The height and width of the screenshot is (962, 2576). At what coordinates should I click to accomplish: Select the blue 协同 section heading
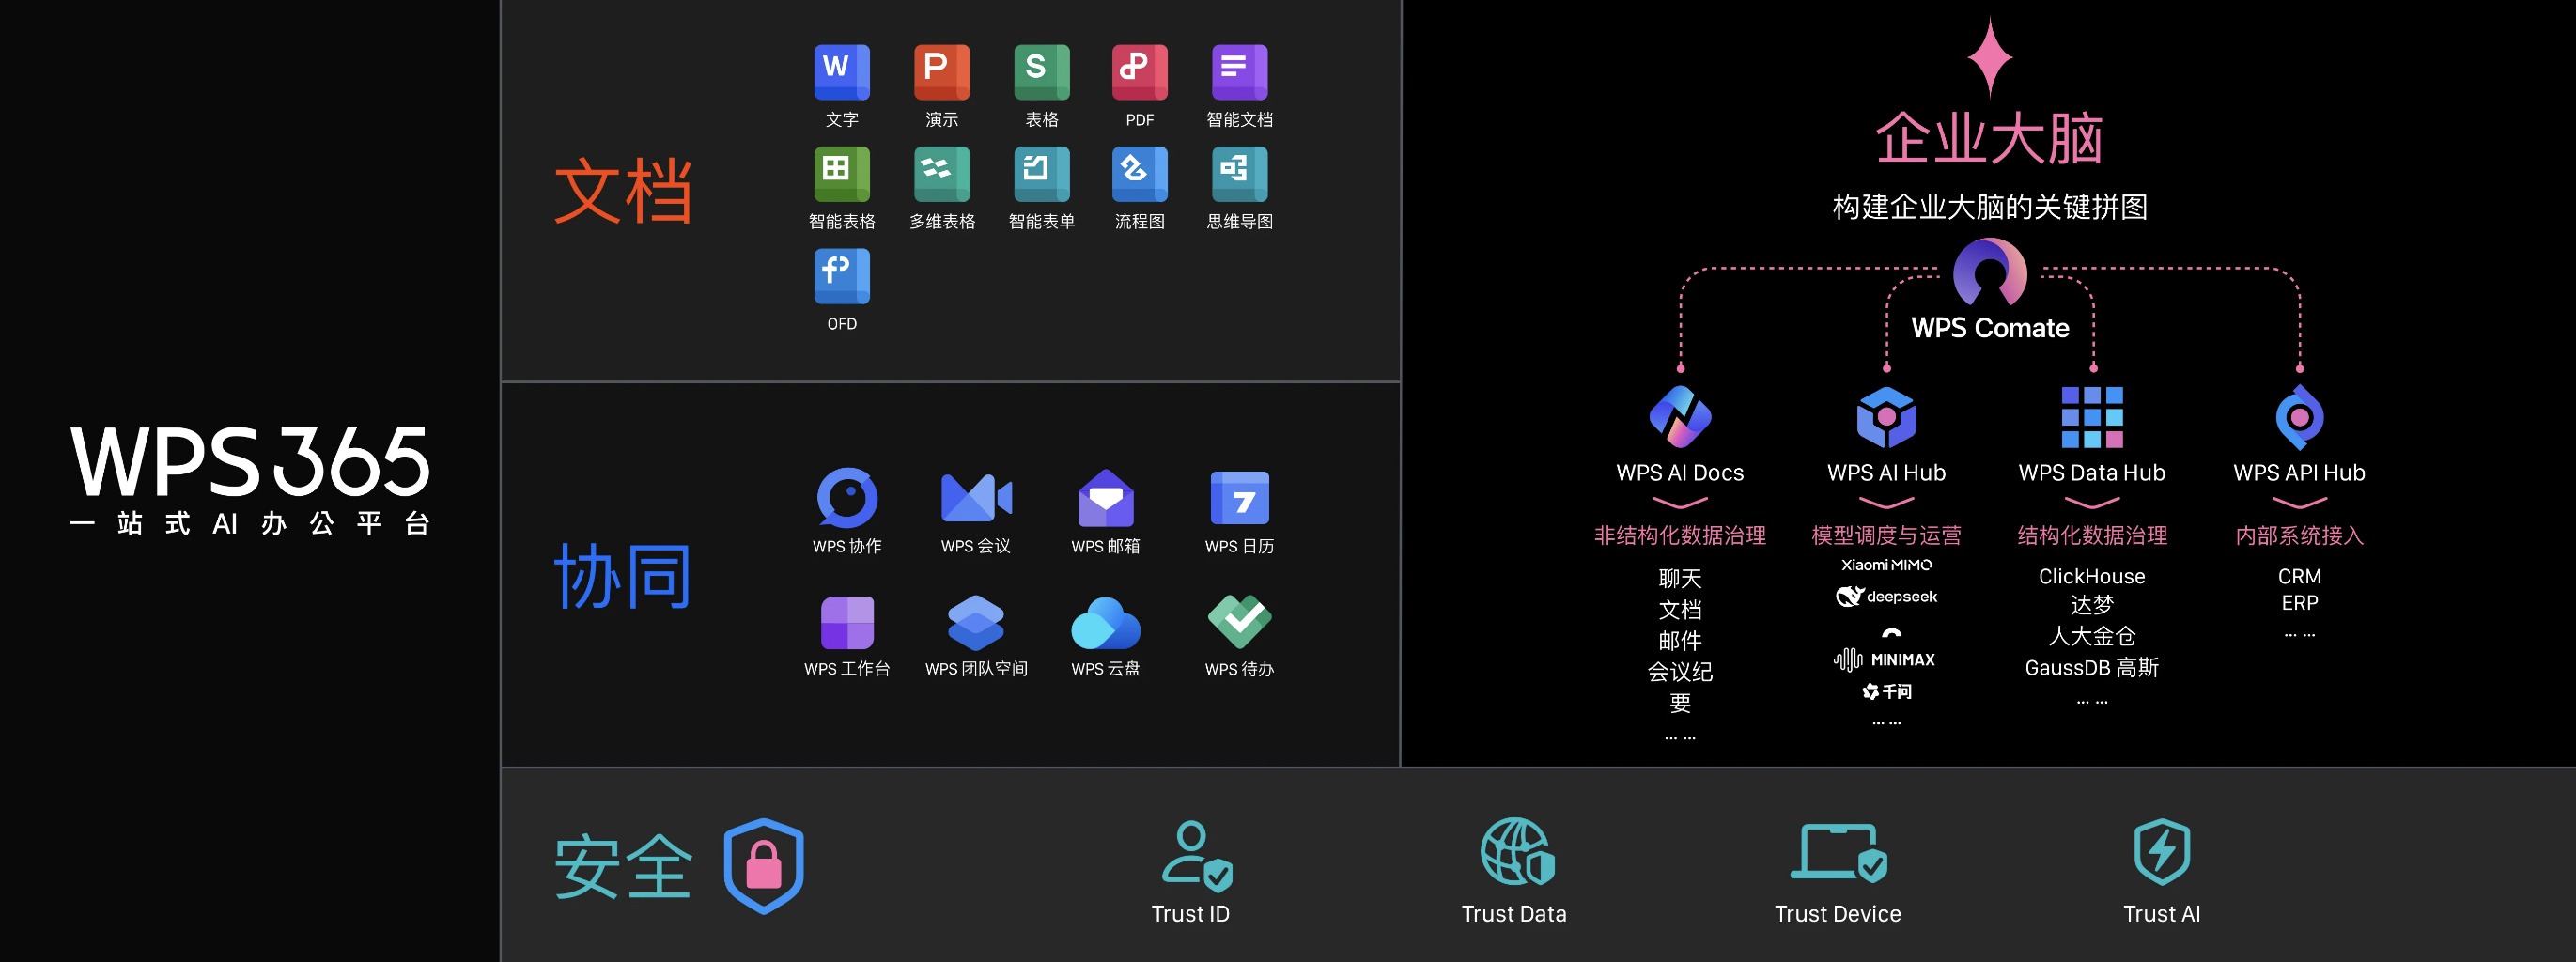623,577
